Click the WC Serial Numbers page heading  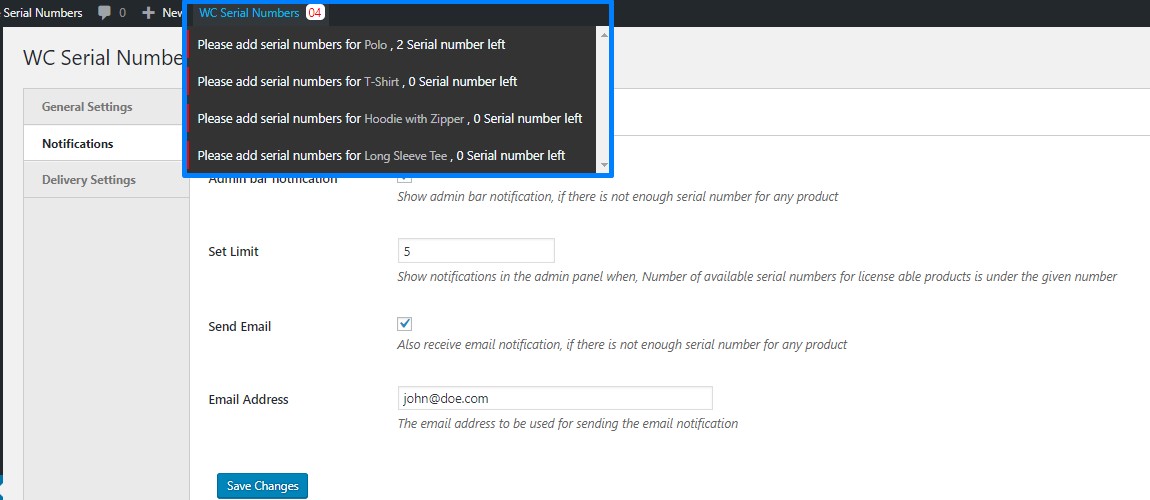pyautogui.click(x=103, y=59)
